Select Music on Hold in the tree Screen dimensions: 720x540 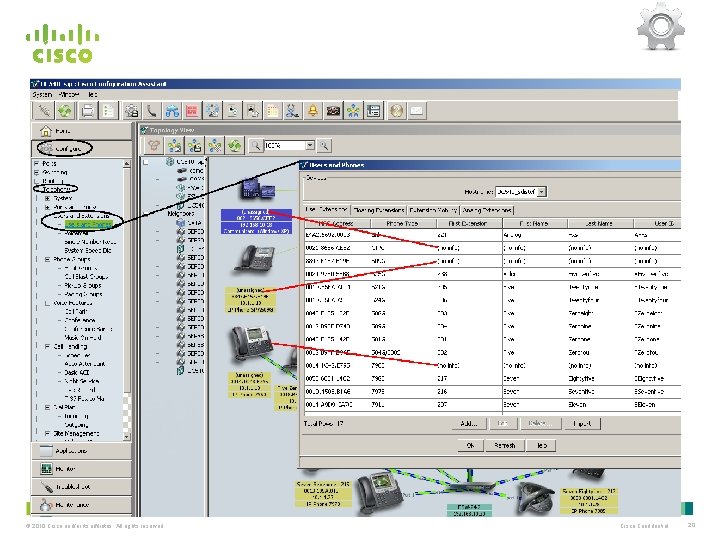tap(83, 338)
